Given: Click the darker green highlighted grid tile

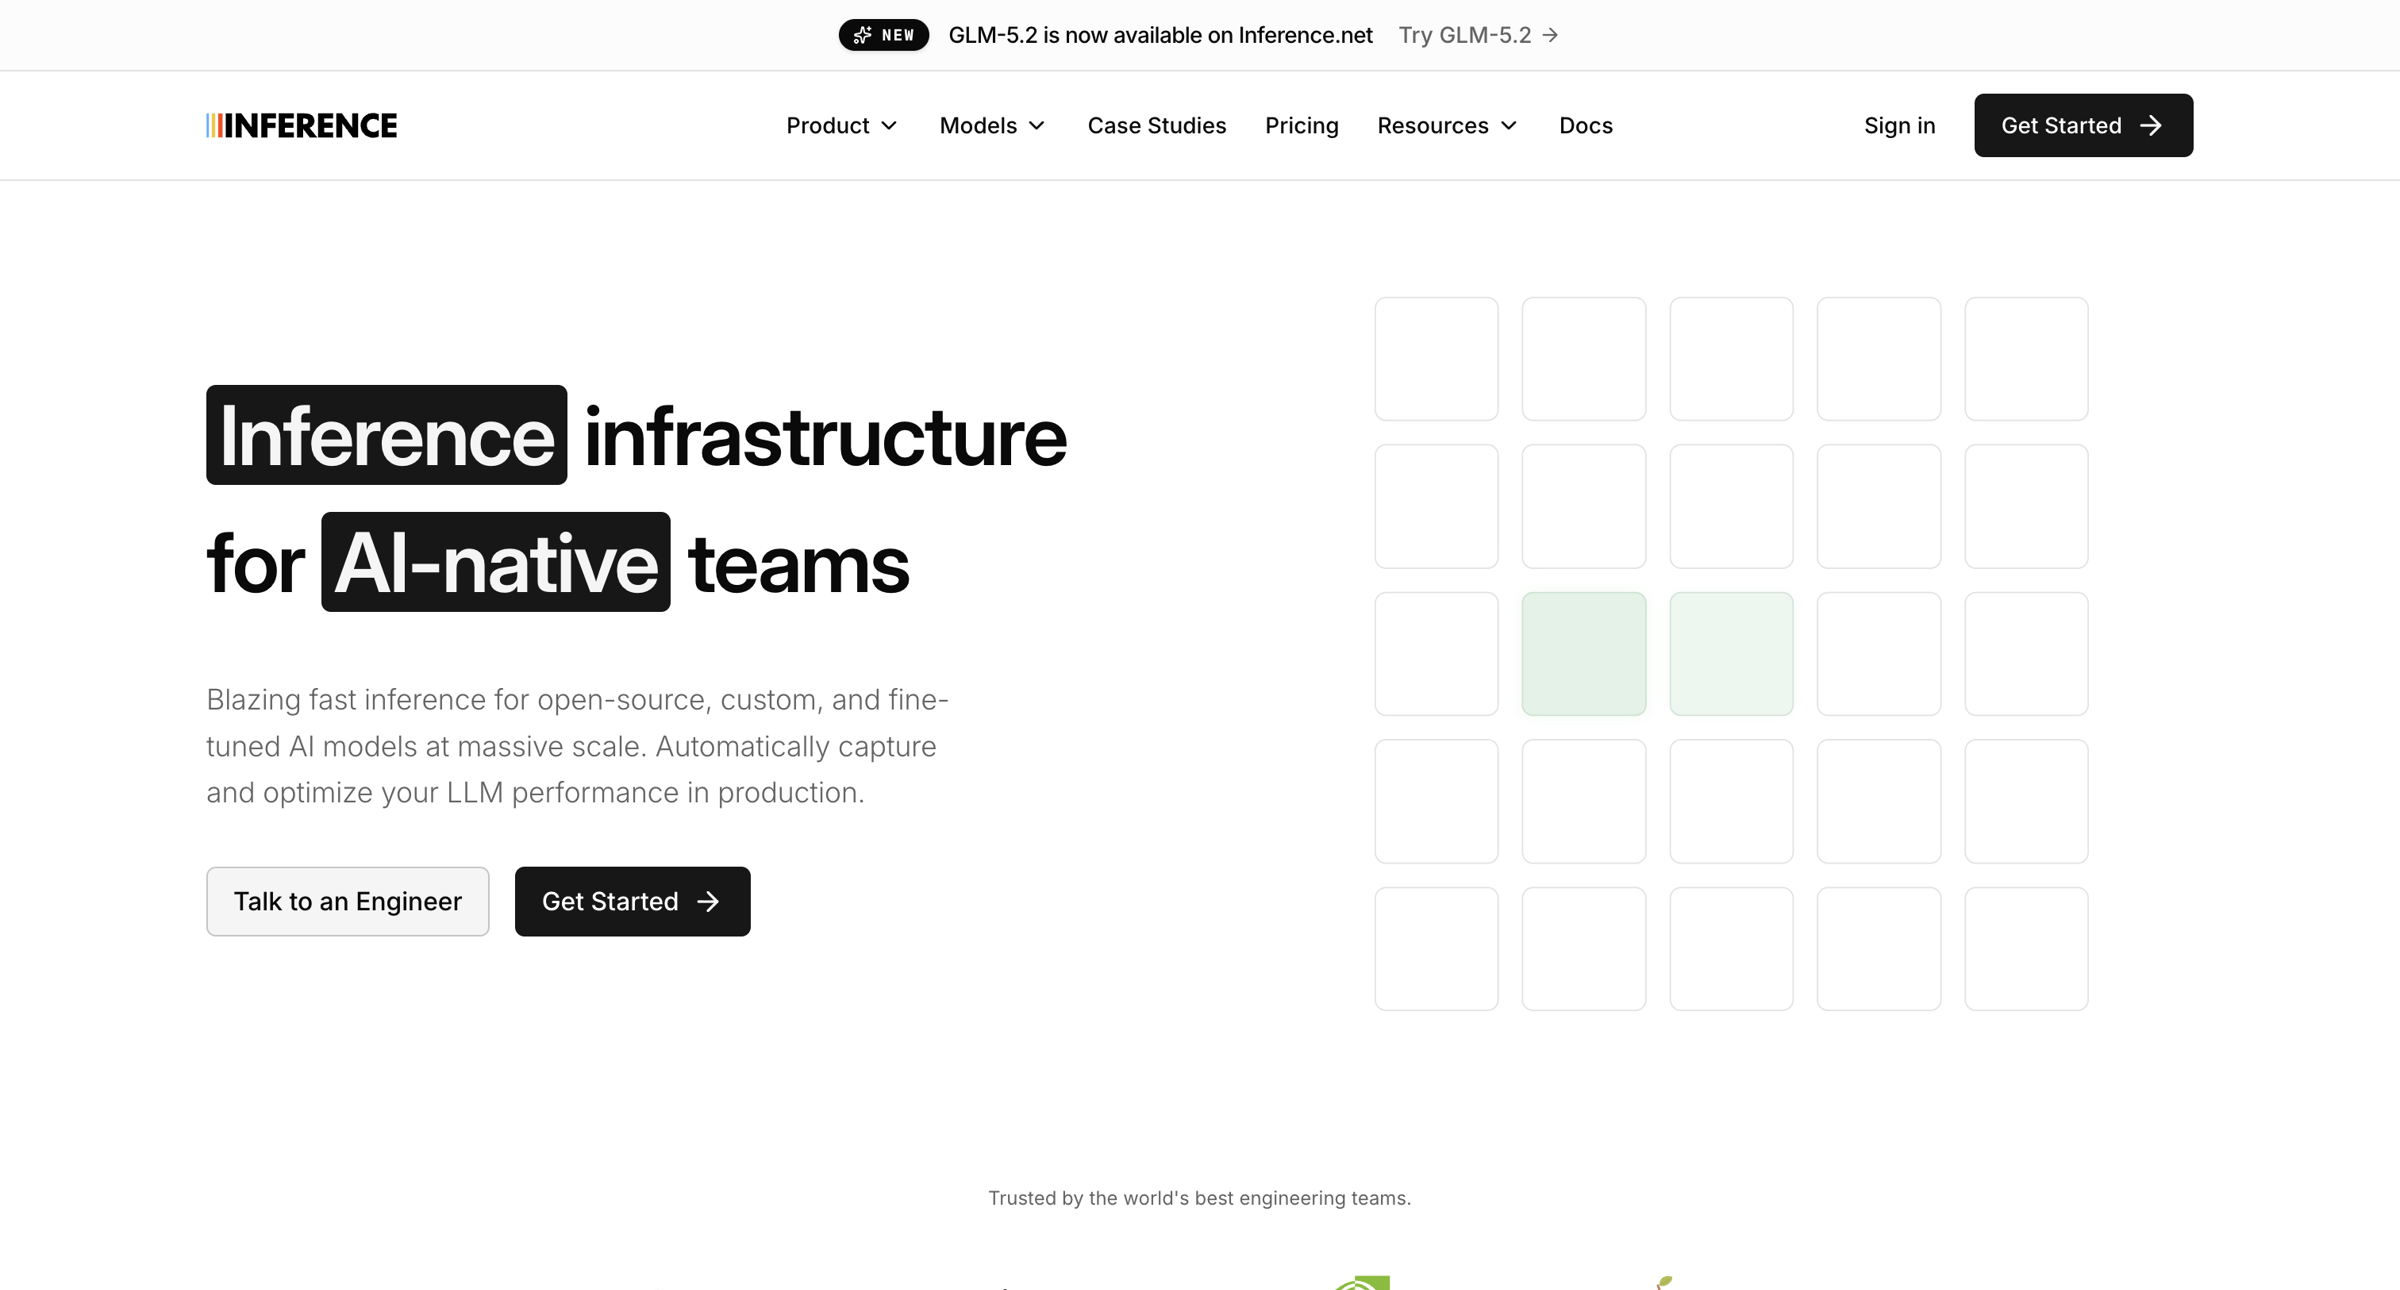Looking at the screenshot, I should [1583, 654].
